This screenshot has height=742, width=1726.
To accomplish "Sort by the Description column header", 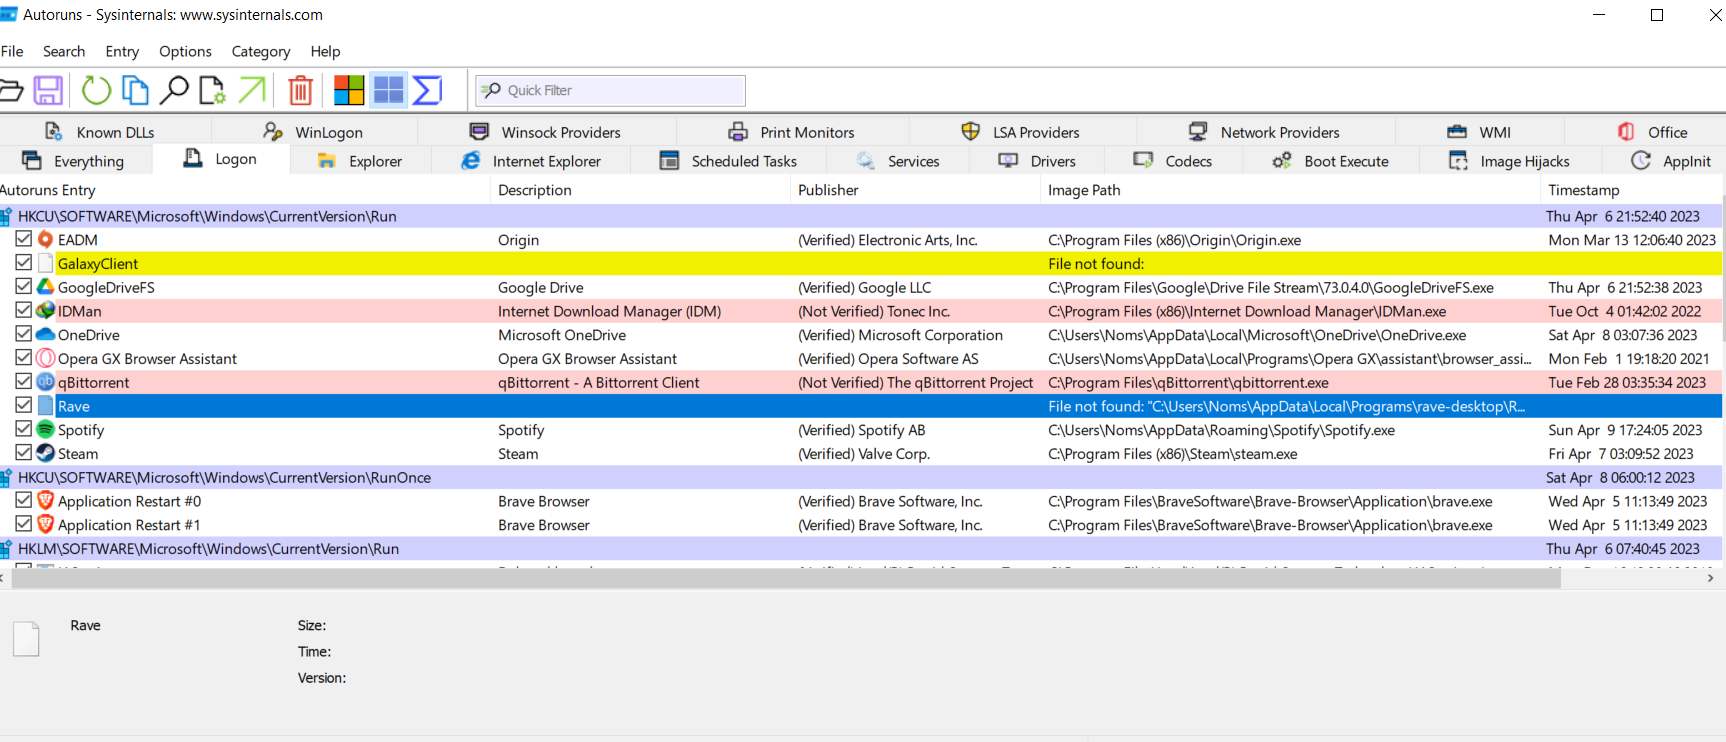I will pos(640,190).
